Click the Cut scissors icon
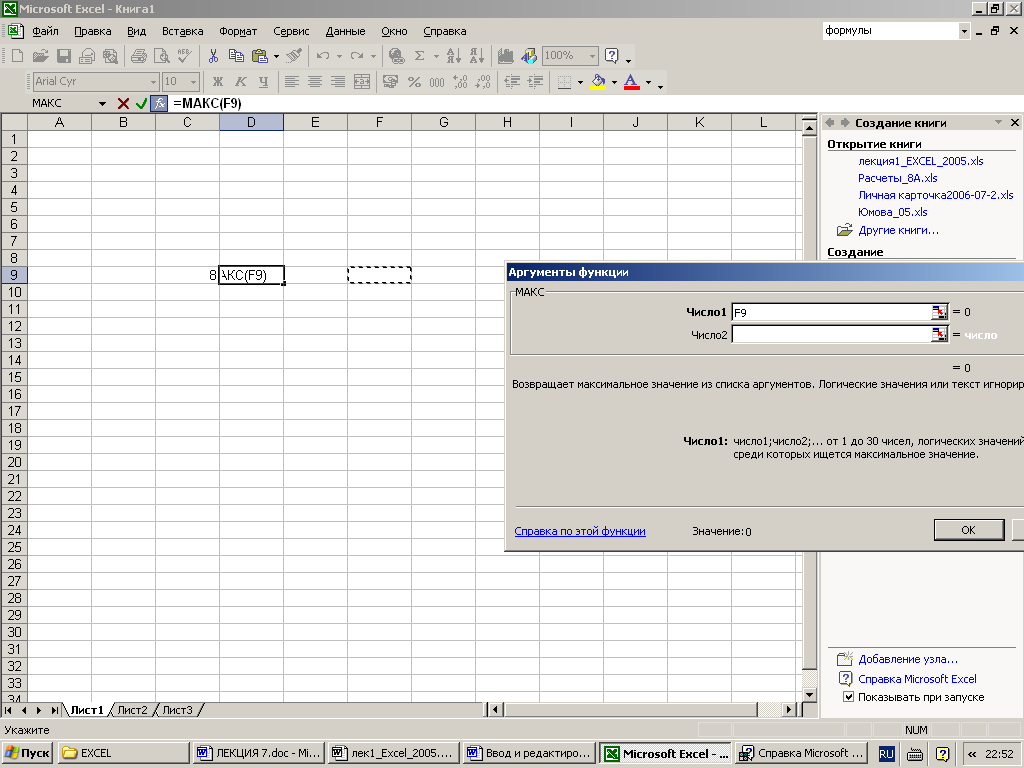The height and width of the screenshot is (768, 1024). pos(213,56)
